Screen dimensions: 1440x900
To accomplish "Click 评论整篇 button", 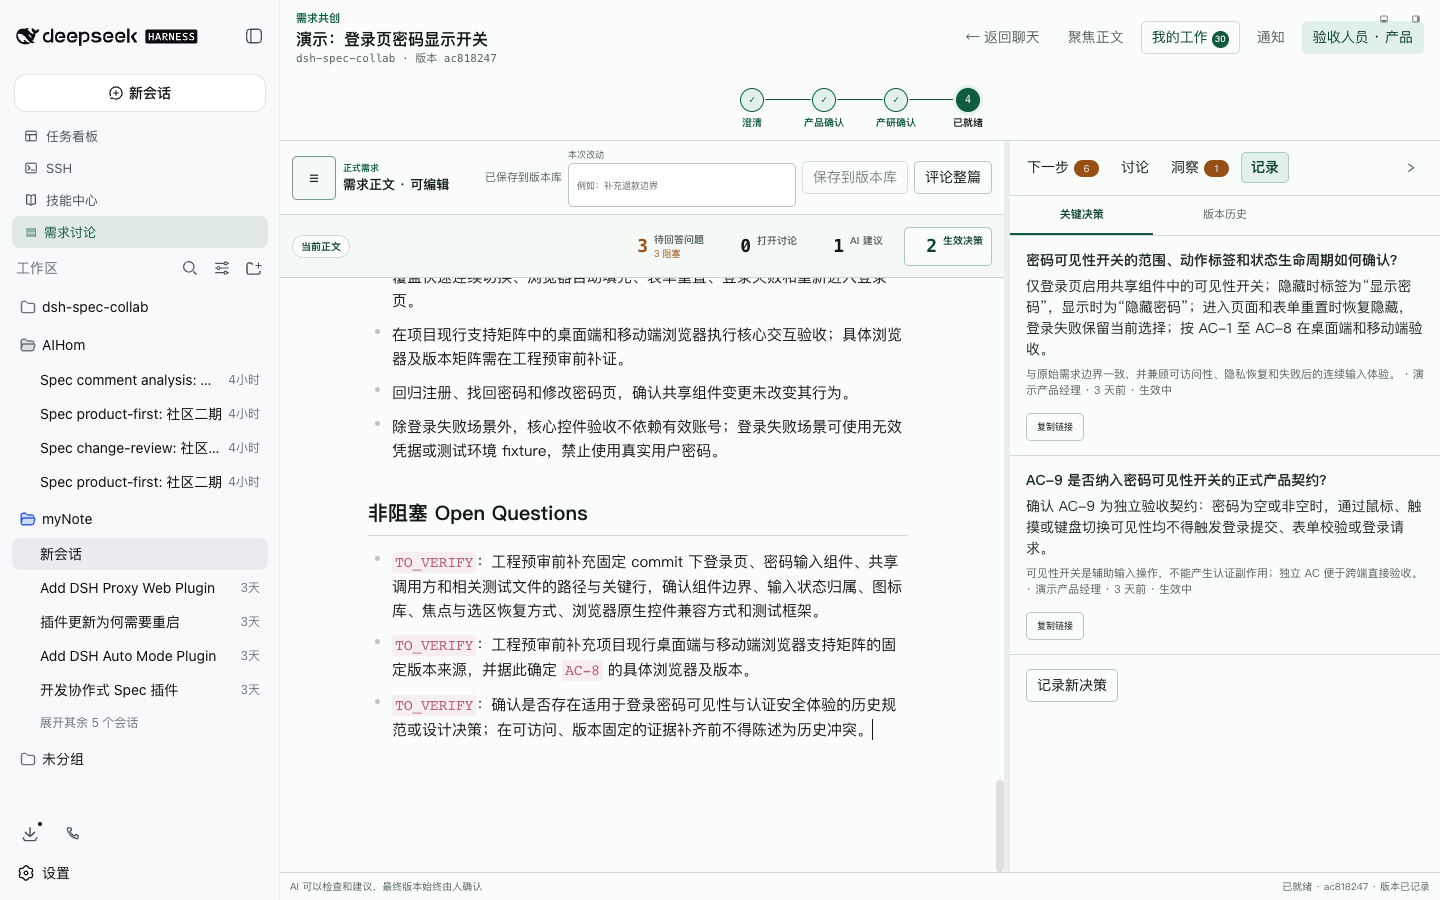I will coord(953,177).
